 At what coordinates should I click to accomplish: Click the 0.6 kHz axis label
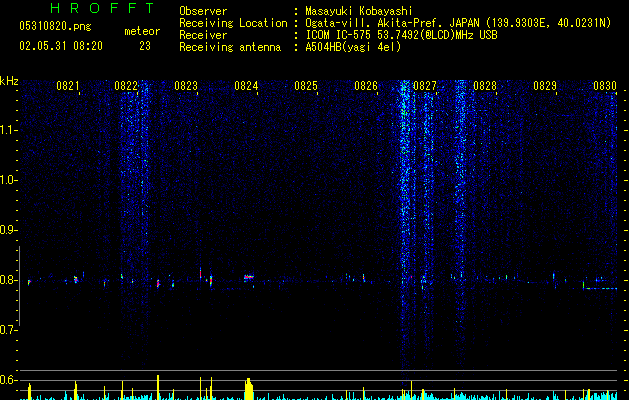8,380
